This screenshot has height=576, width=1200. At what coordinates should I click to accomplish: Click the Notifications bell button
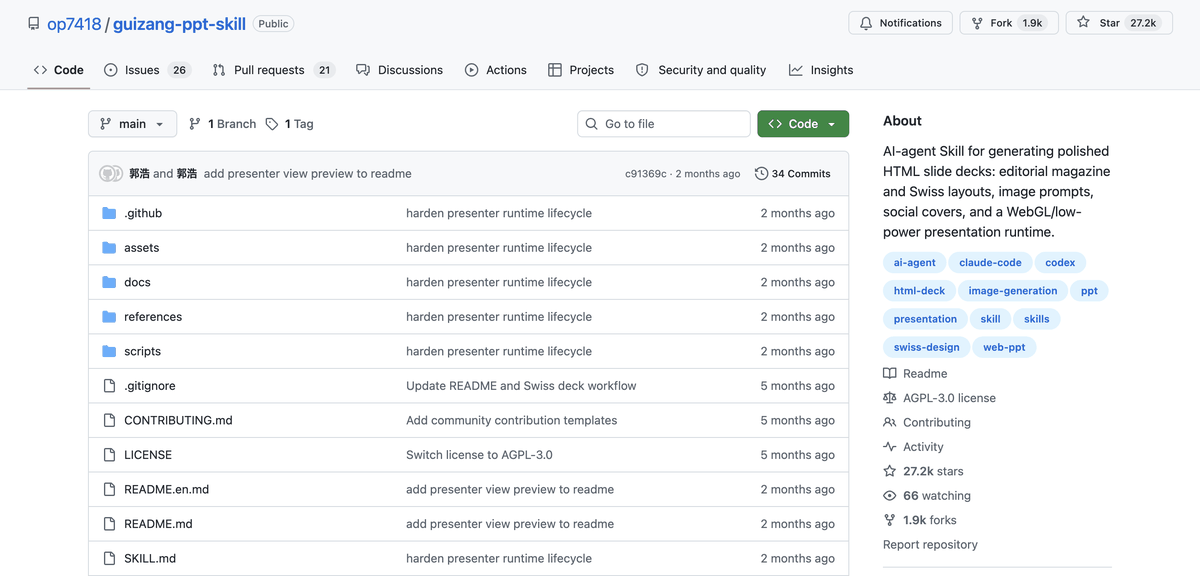[x=900, y=23]
